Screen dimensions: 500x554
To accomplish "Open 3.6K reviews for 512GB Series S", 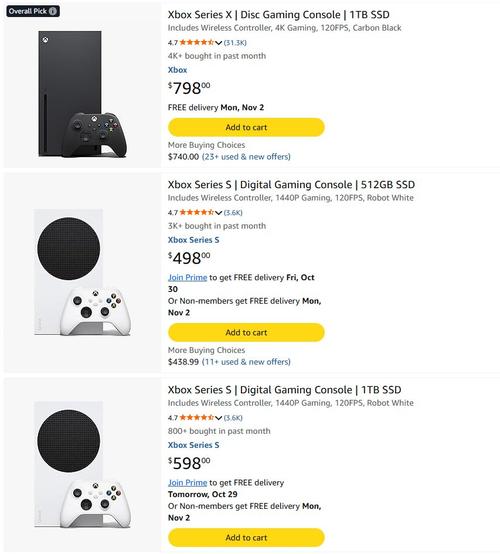I will (233, 213).
